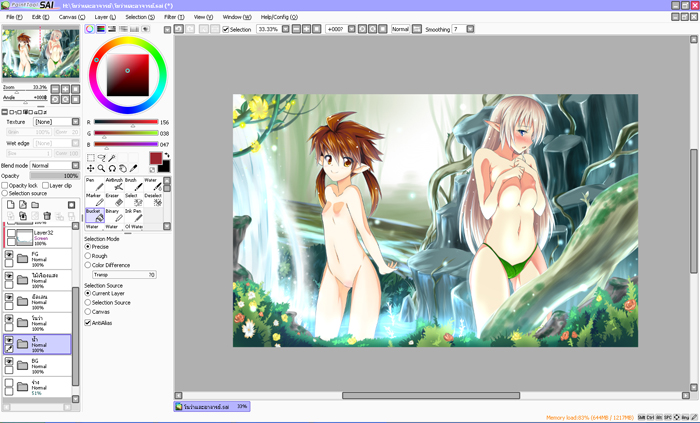The height and width of the screenshot is (423, 700).
Task: Show the color wheel panel
Action: tap(90, 29)
